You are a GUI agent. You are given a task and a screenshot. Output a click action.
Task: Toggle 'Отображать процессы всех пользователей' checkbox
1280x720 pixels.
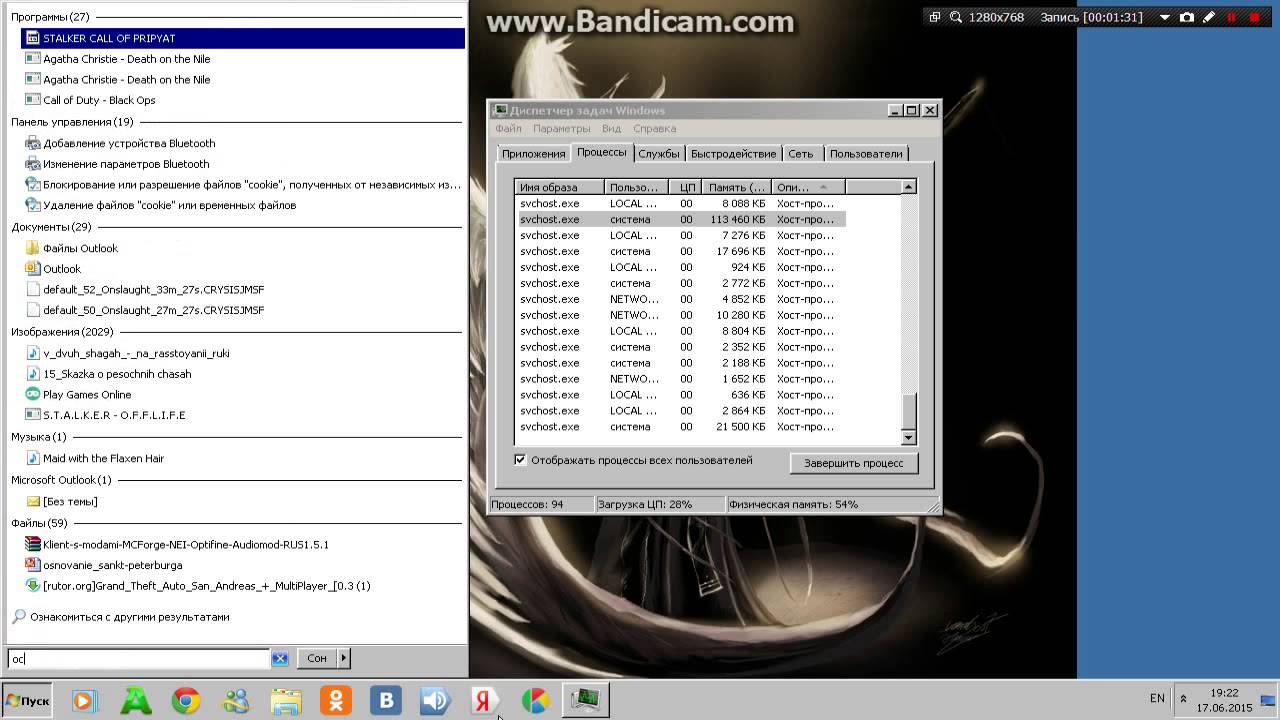(x=520, y=460)
